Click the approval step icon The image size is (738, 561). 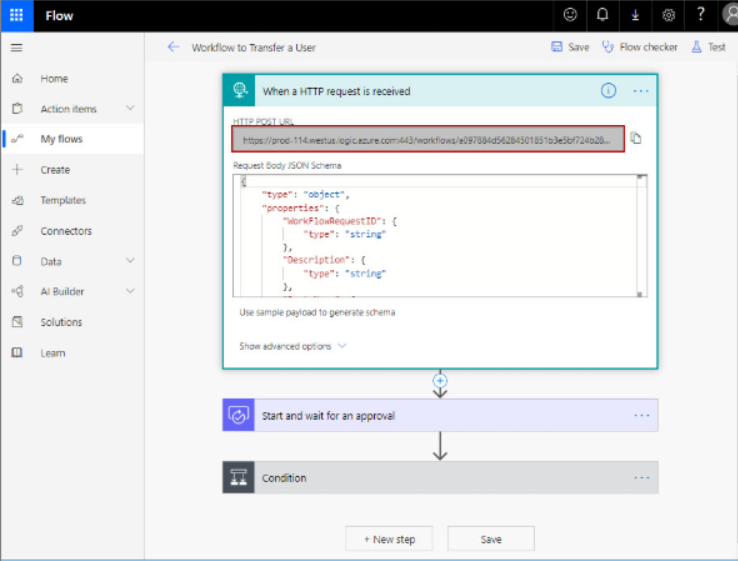coord(239,415)
